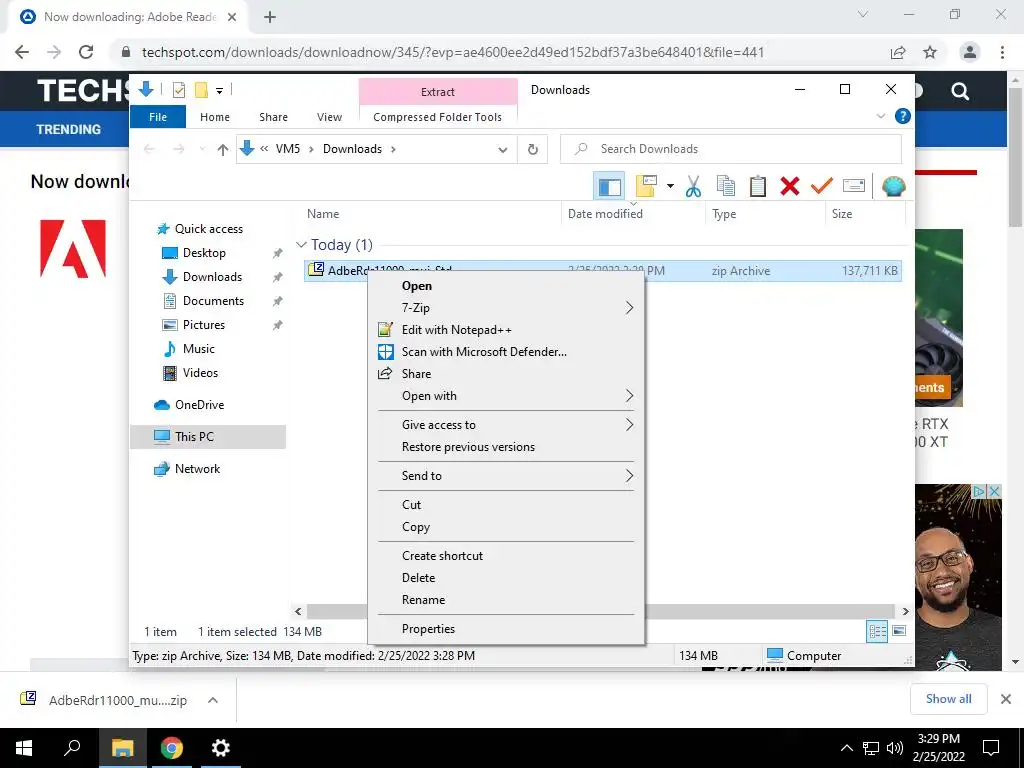Click Chrome share page icon
The width and height of the screenshot is (1024, 768).
(898, 52)
